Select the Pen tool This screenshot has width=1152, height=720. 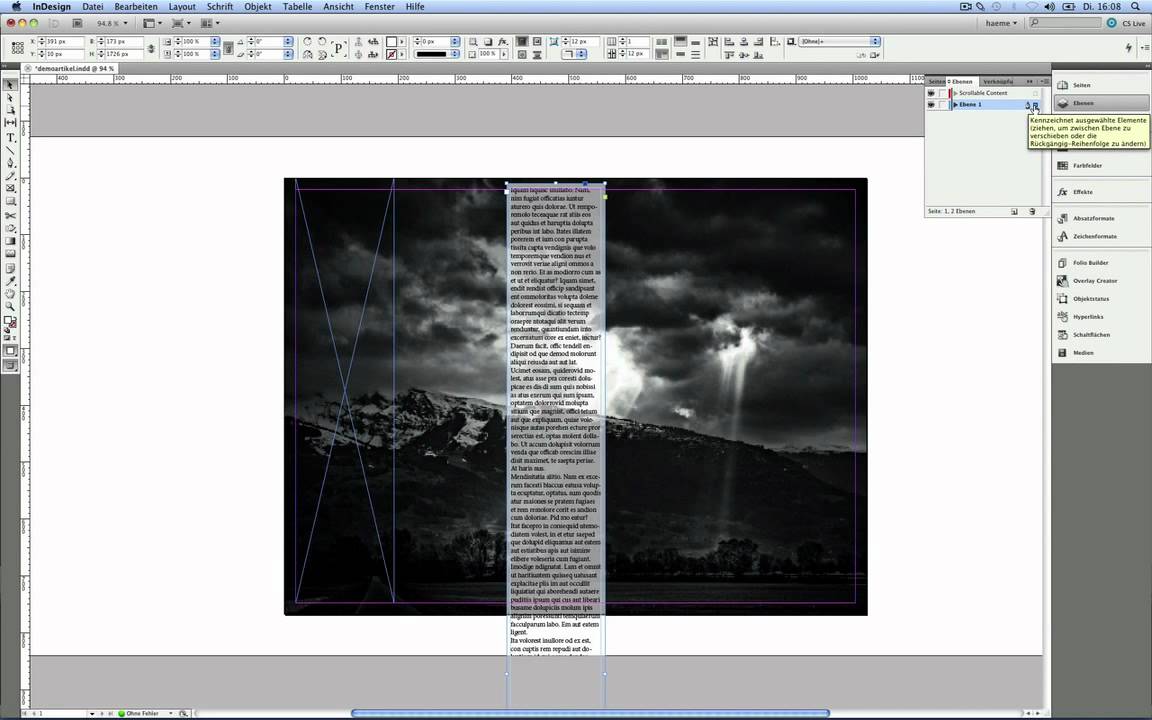(x=10, y=162)
